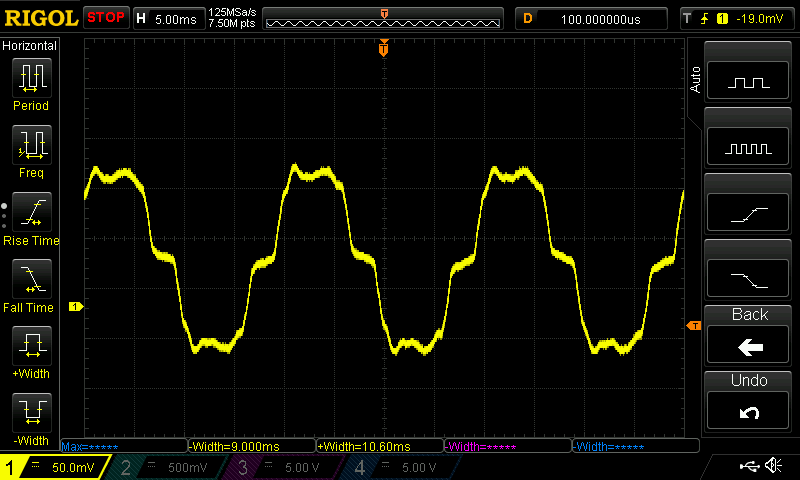Choose the Fall Time measurement
This screenshot has width=800, height=480.
(31, 283)
